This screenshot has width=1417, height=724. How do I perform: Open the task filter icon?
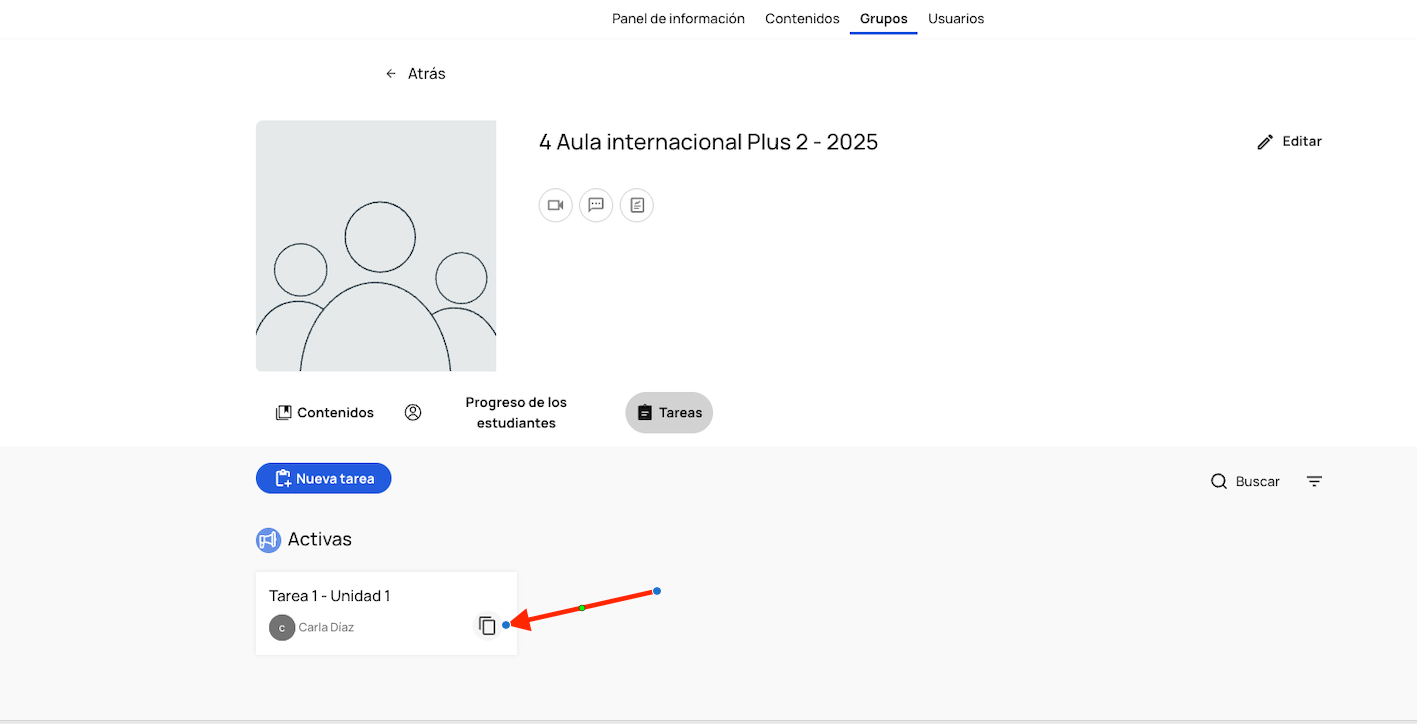pos(1314,481)
